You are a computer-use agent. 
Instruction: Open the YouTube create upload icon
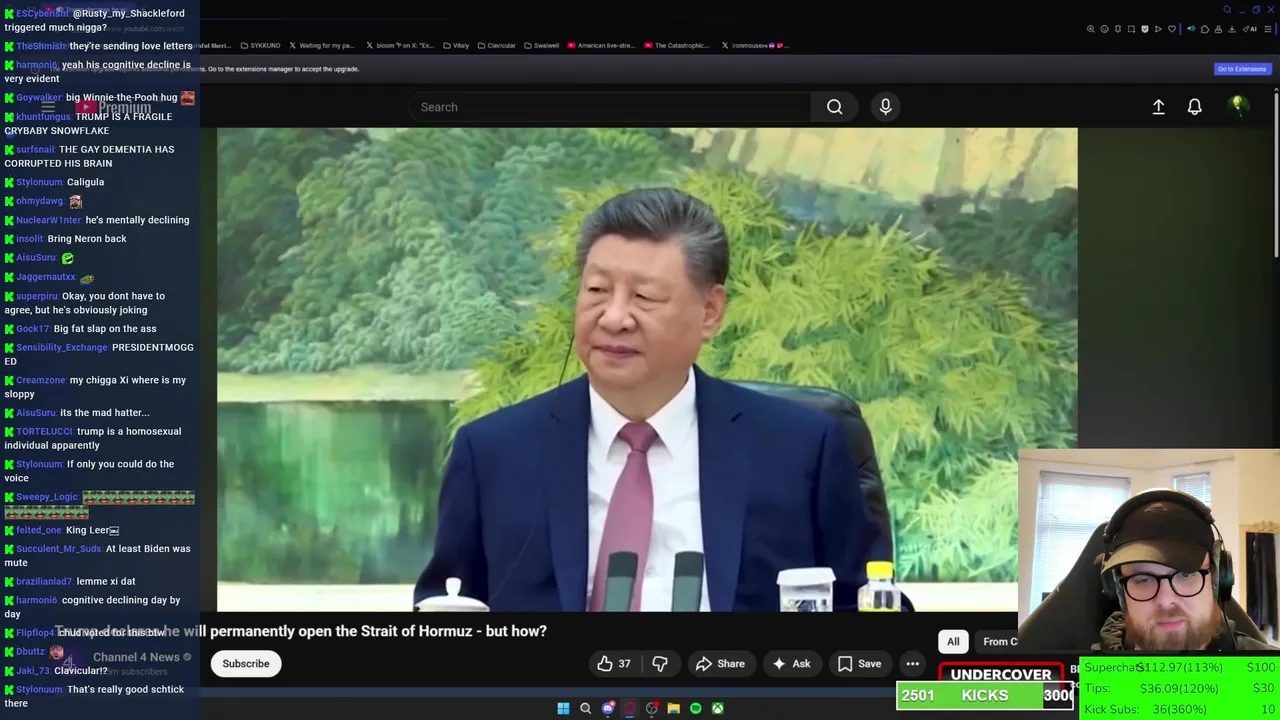[1158, 107]
